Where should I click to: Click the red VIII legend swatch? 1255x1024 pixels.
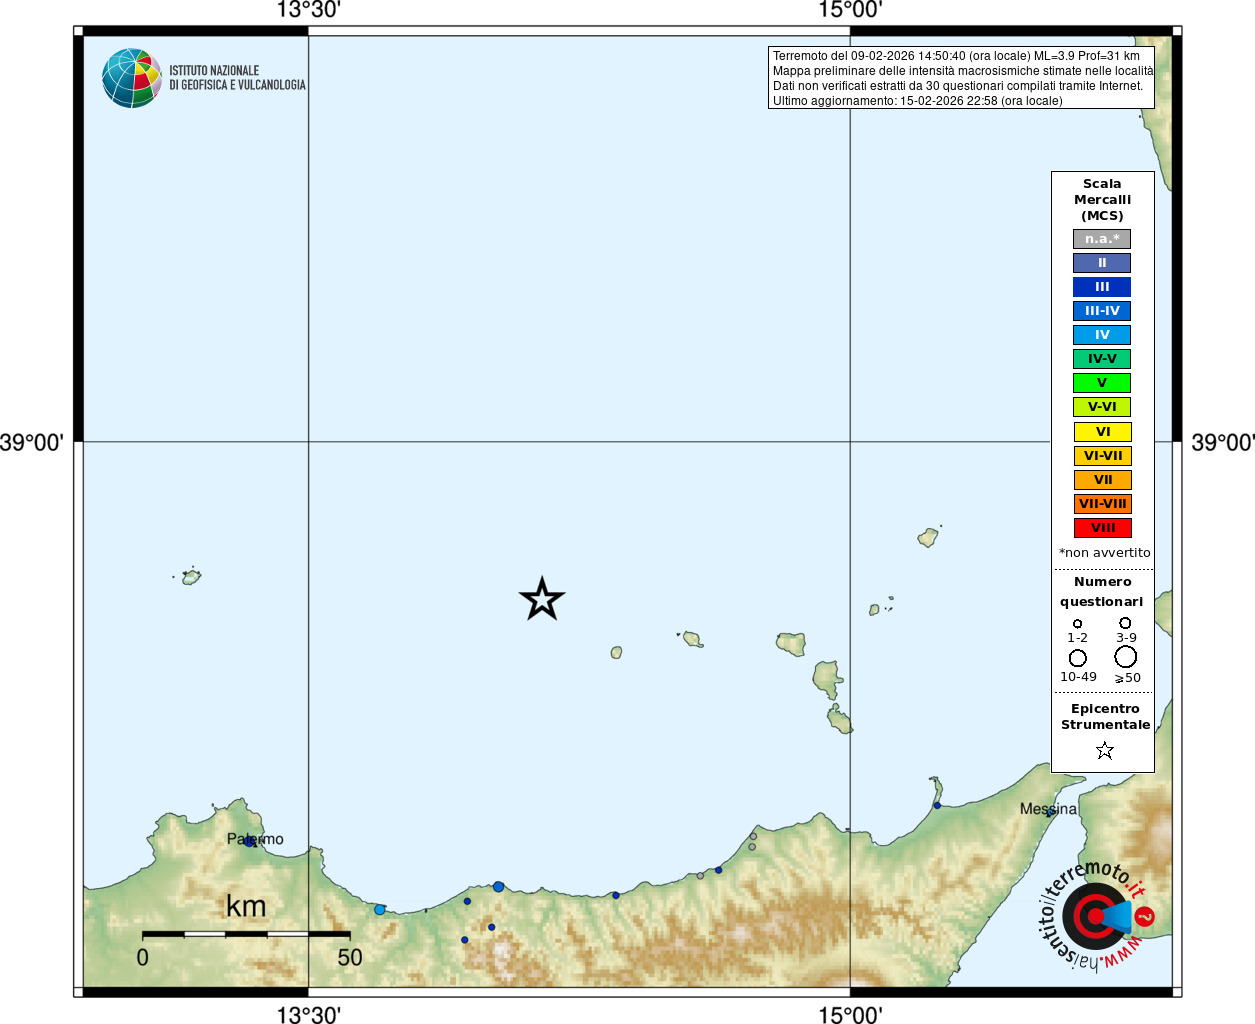pos(1103,528)
